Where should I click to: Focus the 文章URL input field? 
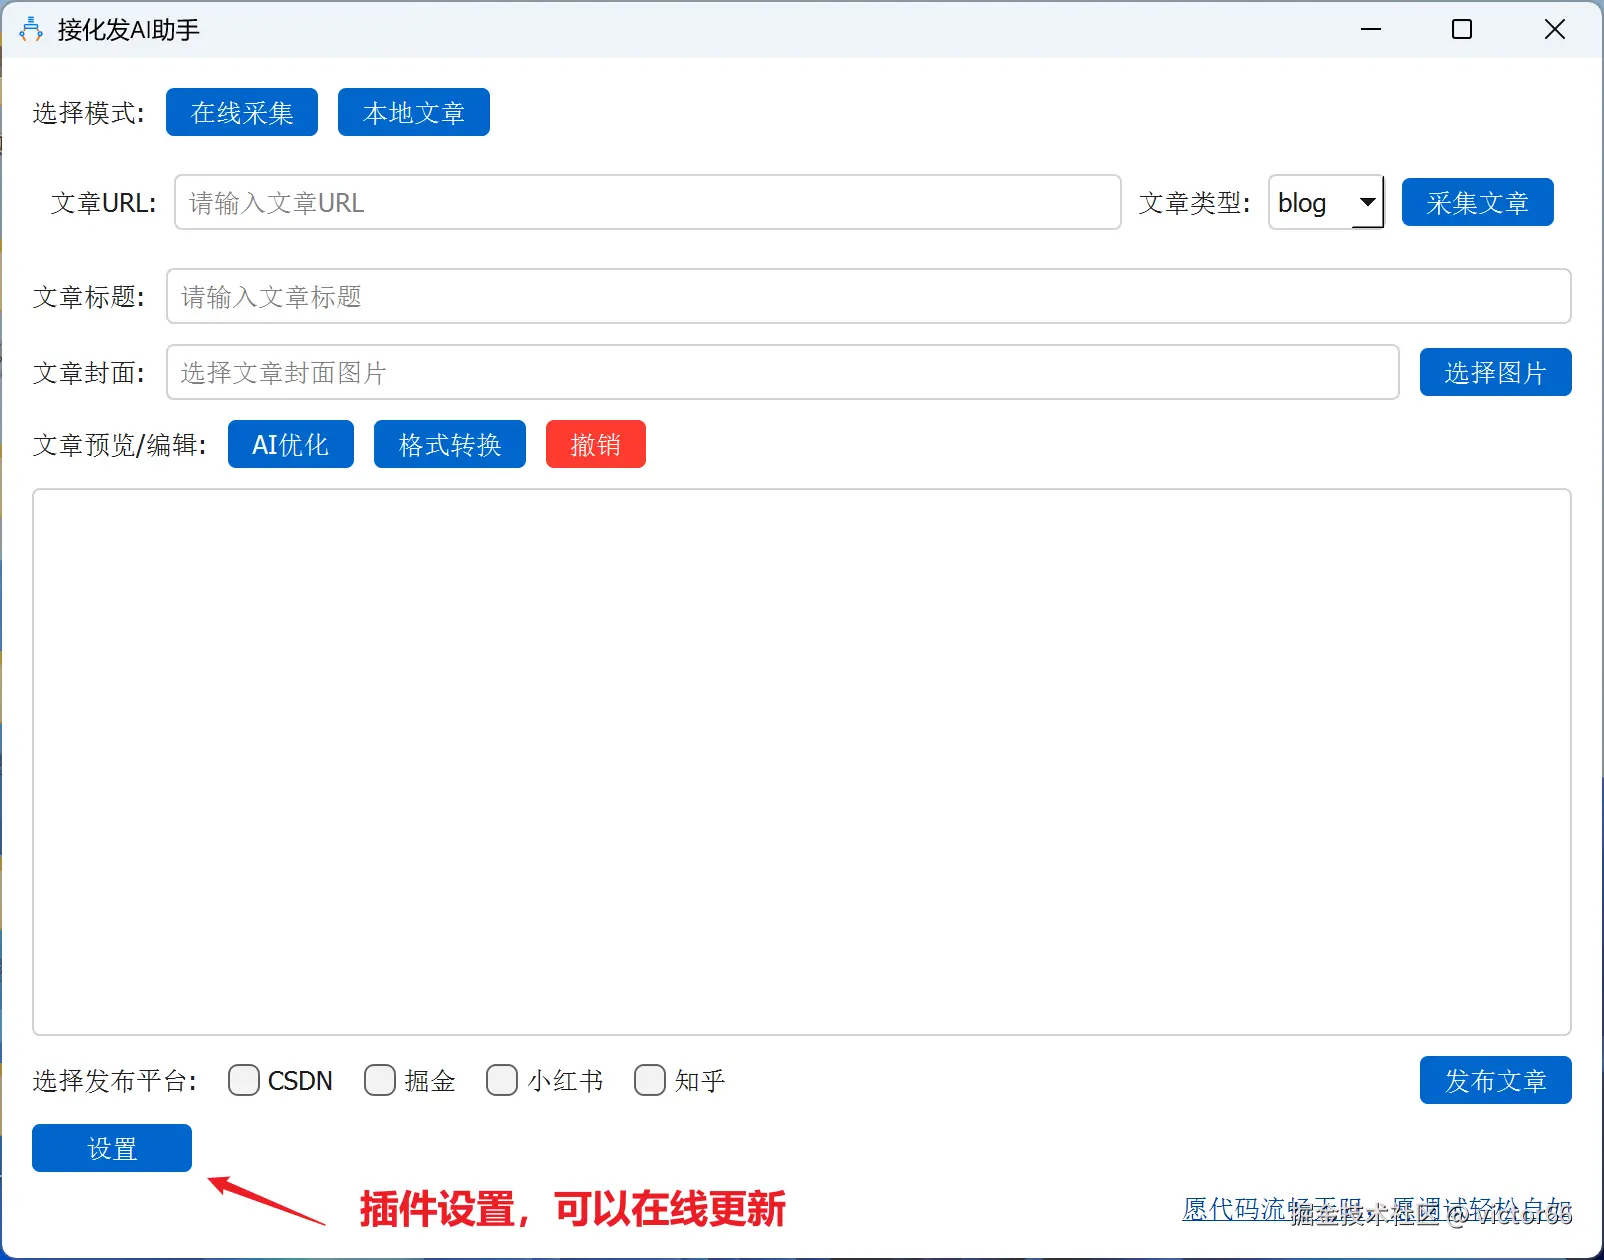point(648,202)
